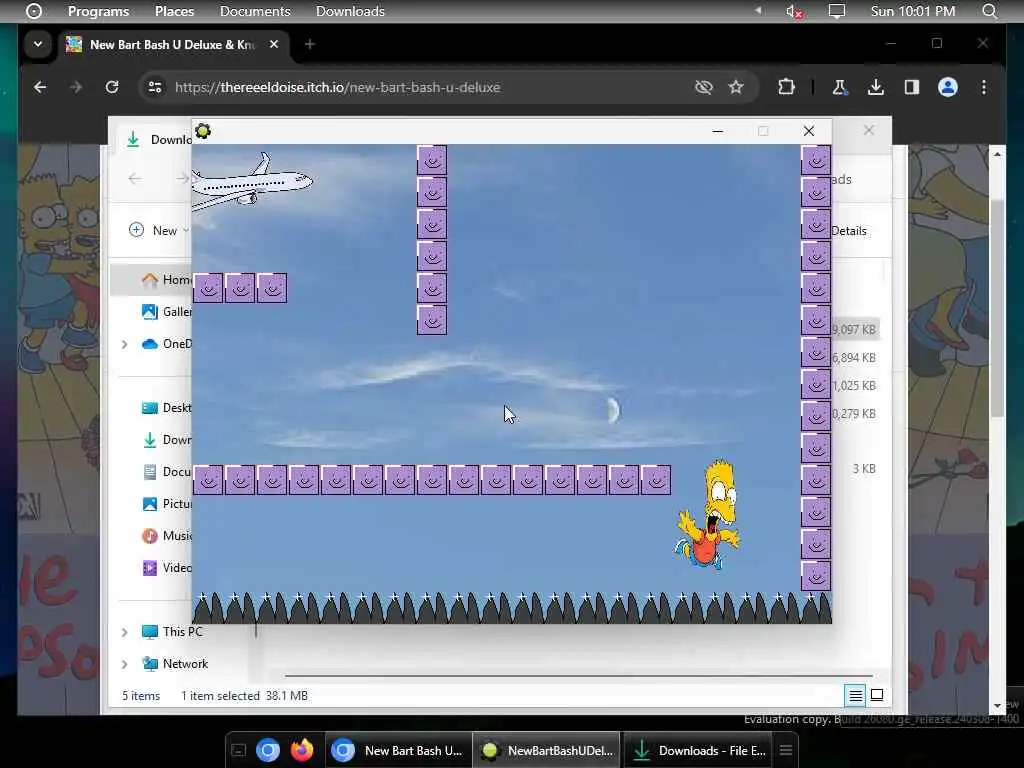Switch to New Bart Bash U browser task
This screenshot has height=768, width=1024.
[x=398, y=750]
